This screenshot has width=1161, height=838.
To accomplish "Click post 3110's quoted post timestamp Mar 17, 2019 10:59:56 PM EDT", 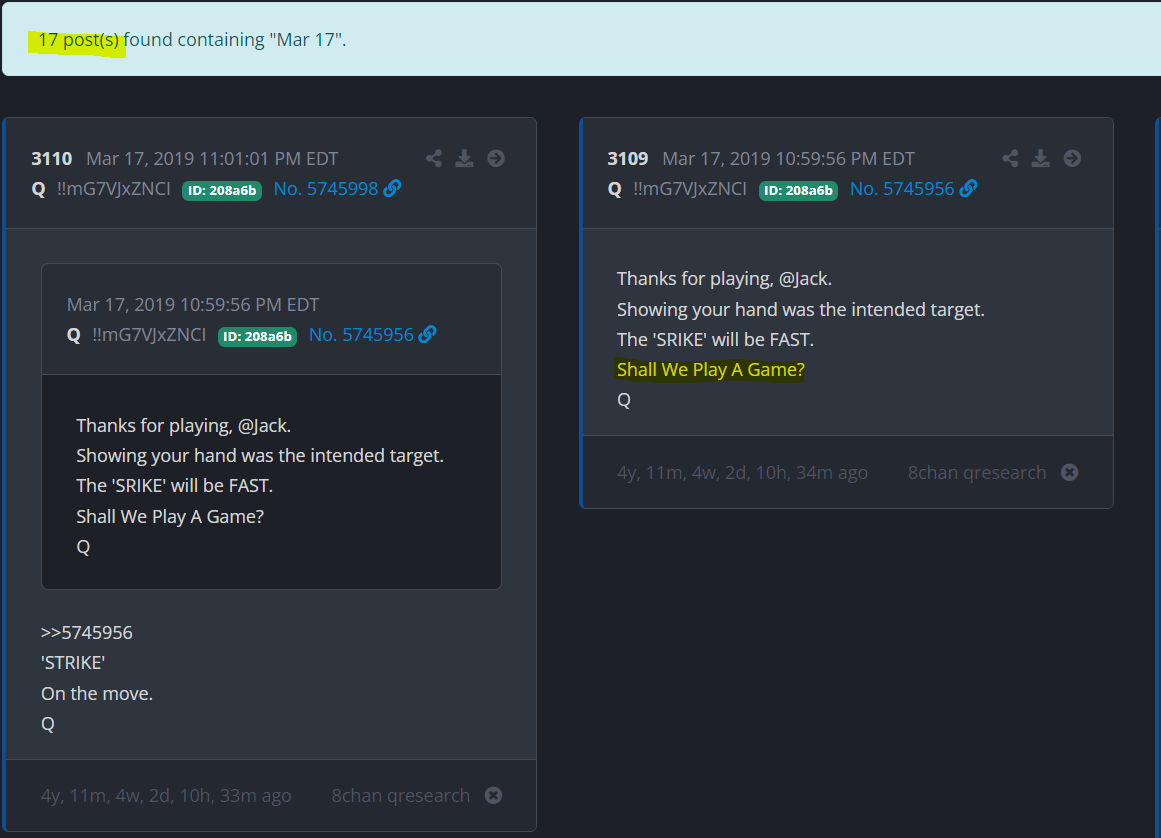I will coord(193,304).
